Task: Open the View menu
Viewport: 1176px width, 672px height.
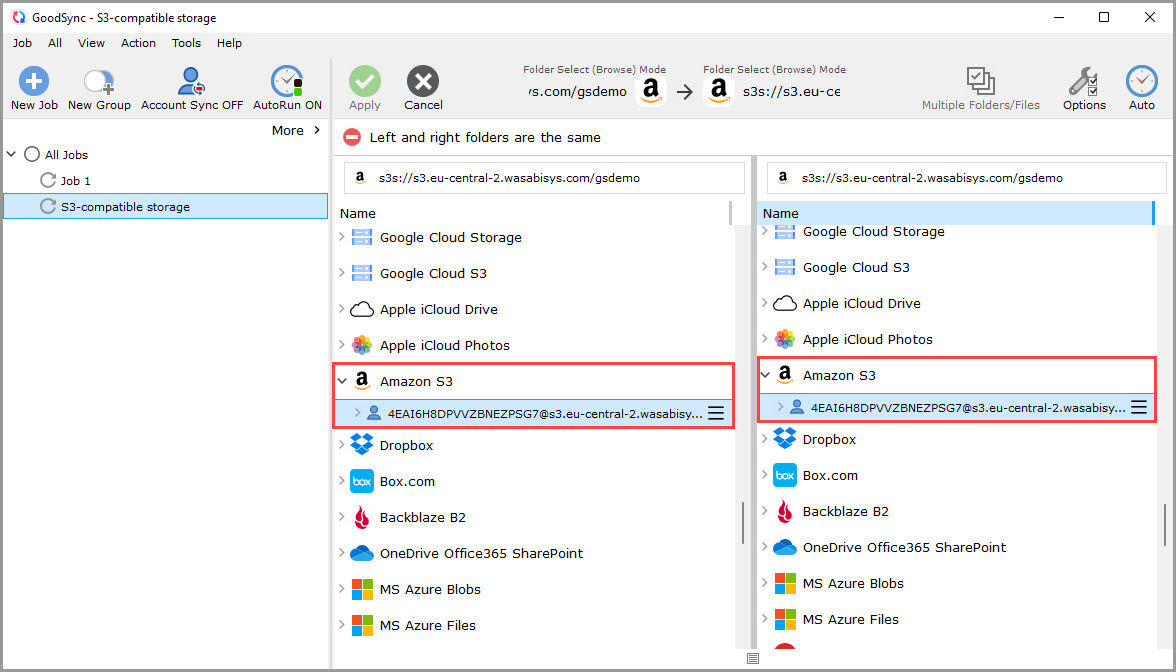Action: pos(92,43)
